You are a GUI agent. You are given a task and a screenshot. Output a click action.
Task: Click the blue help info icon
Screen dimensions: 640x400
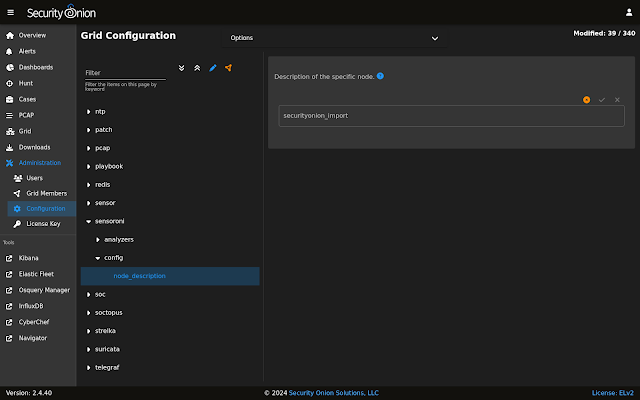[380, 76]
